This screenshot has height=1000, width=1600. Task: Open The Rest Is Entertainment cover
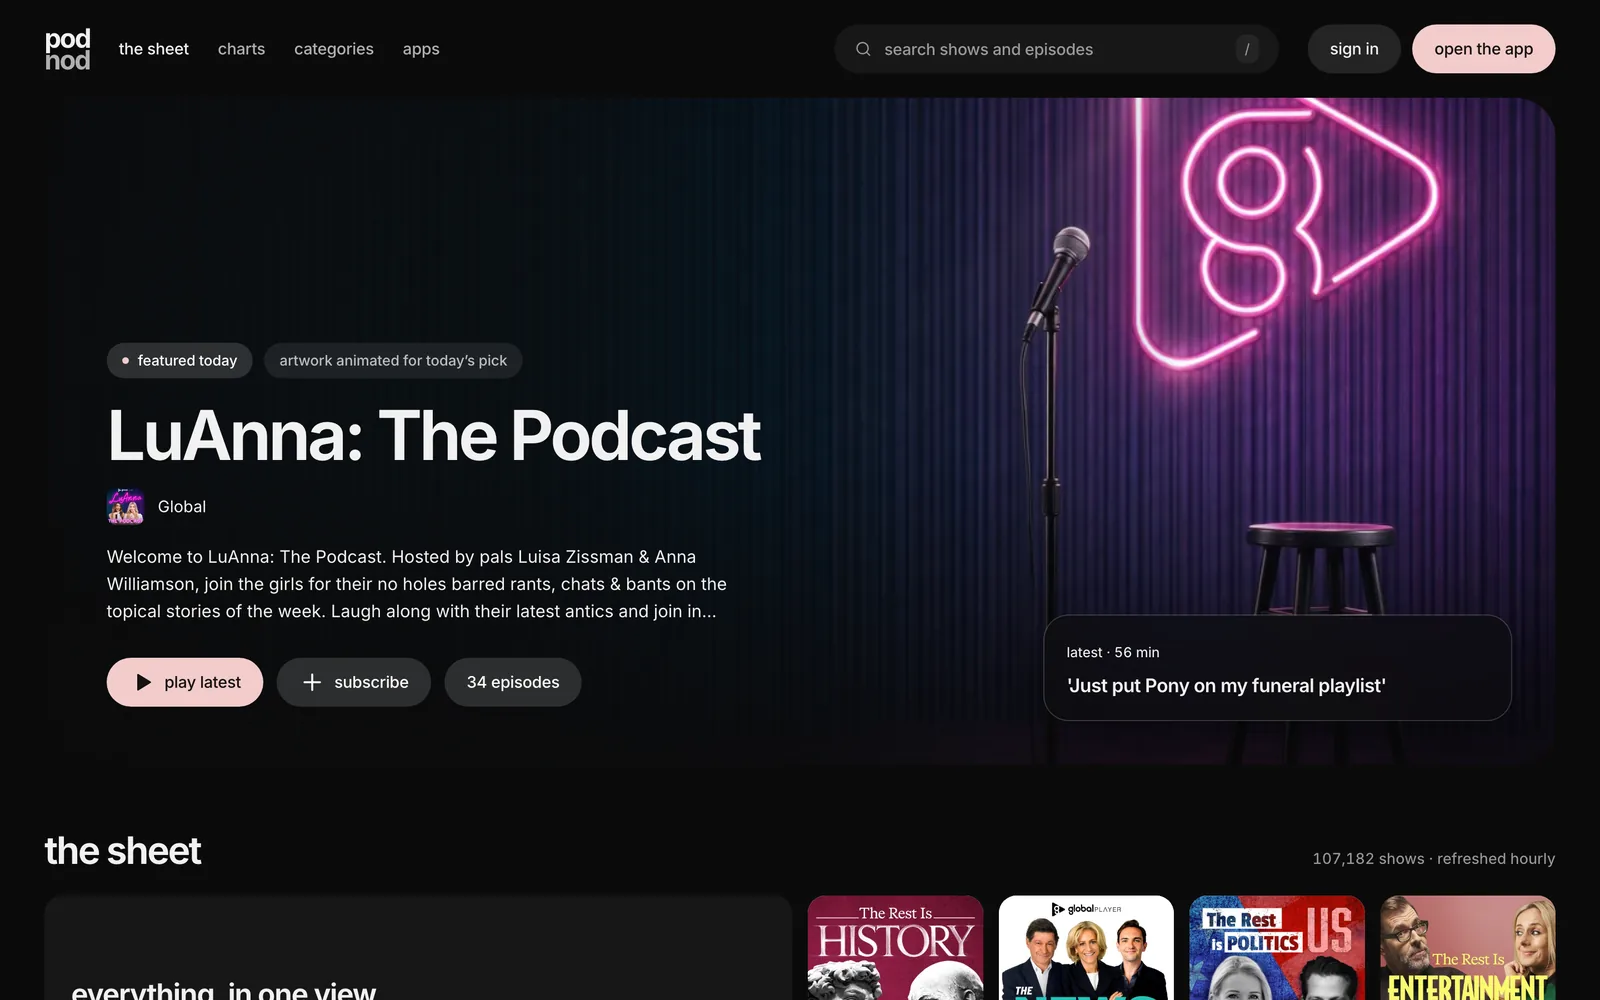tap(1468, 948)
